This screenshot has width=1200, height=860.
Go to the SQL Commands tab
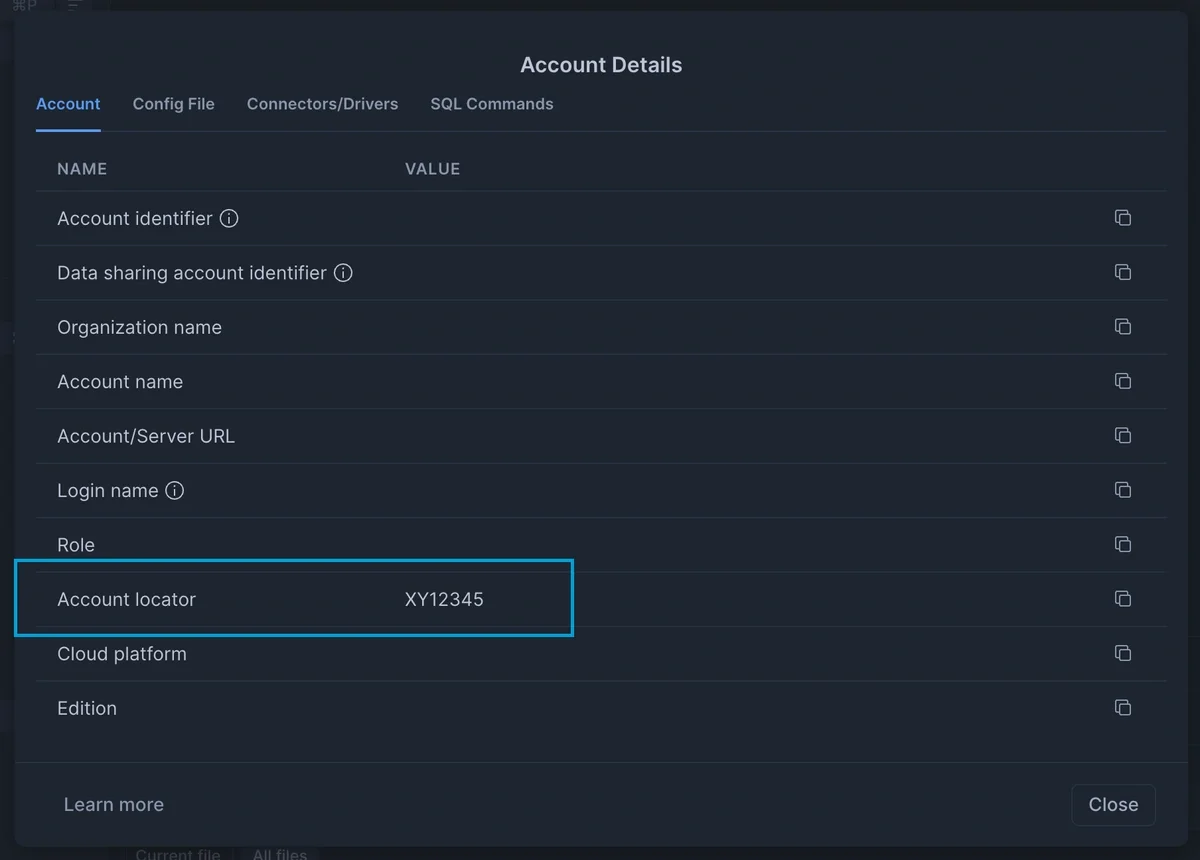[x=491, y=104]
